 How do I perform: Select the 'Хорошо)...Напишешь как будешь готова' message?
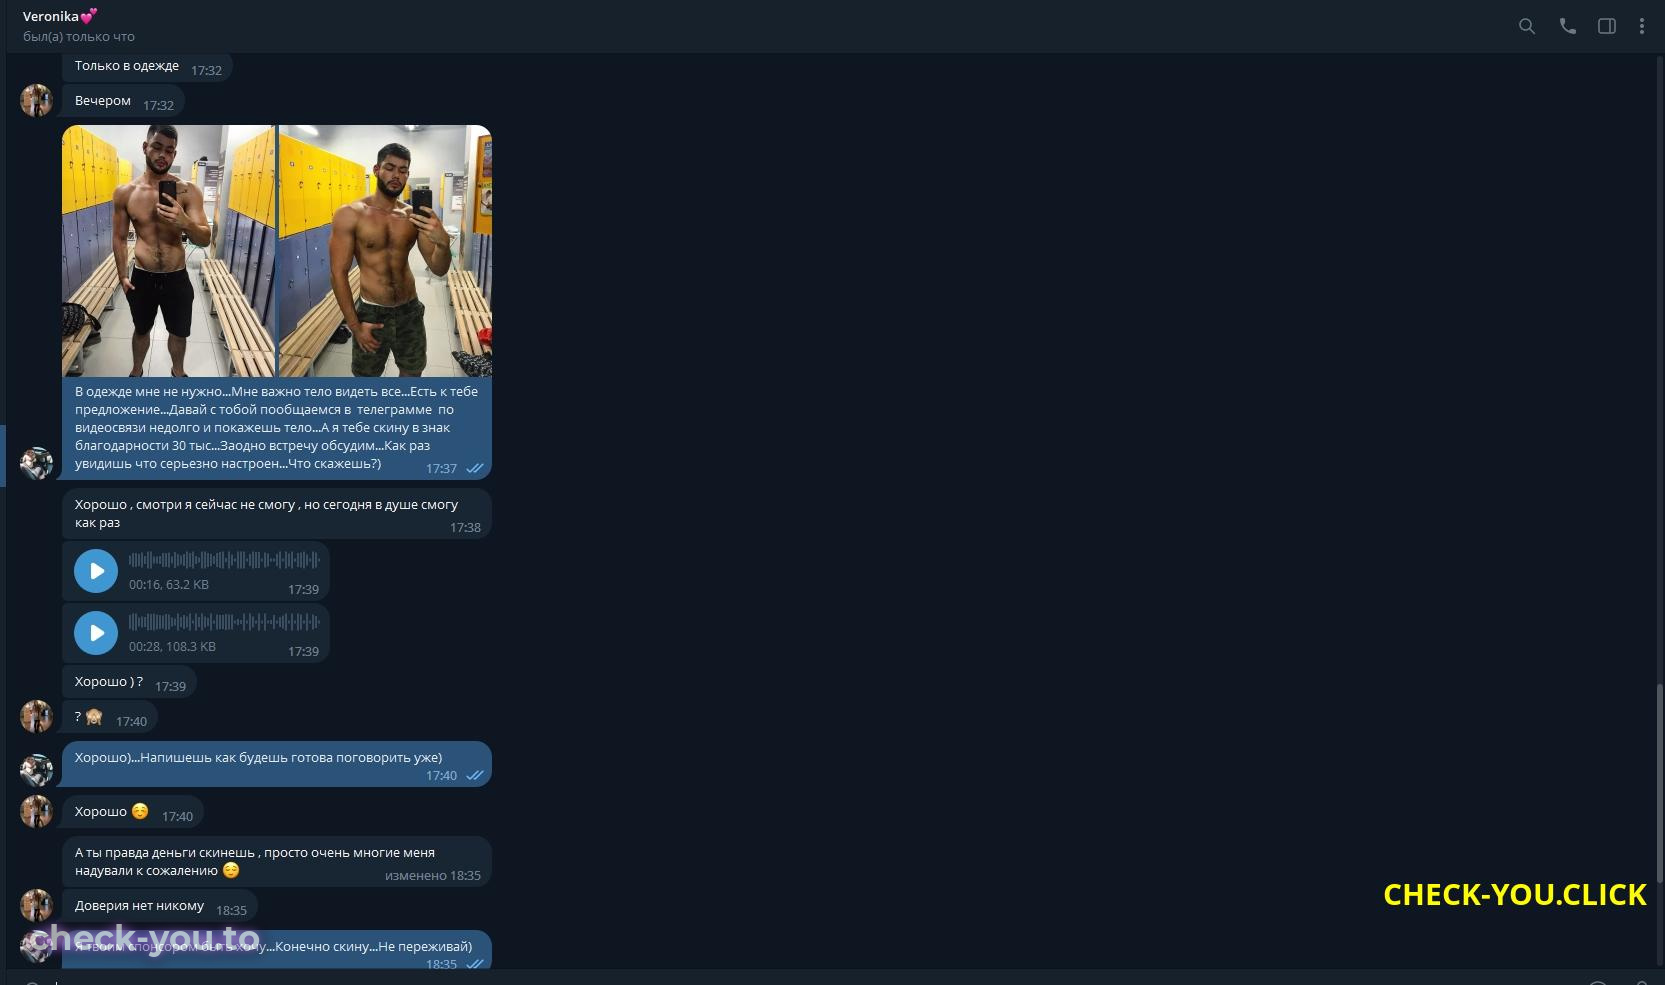277,764
